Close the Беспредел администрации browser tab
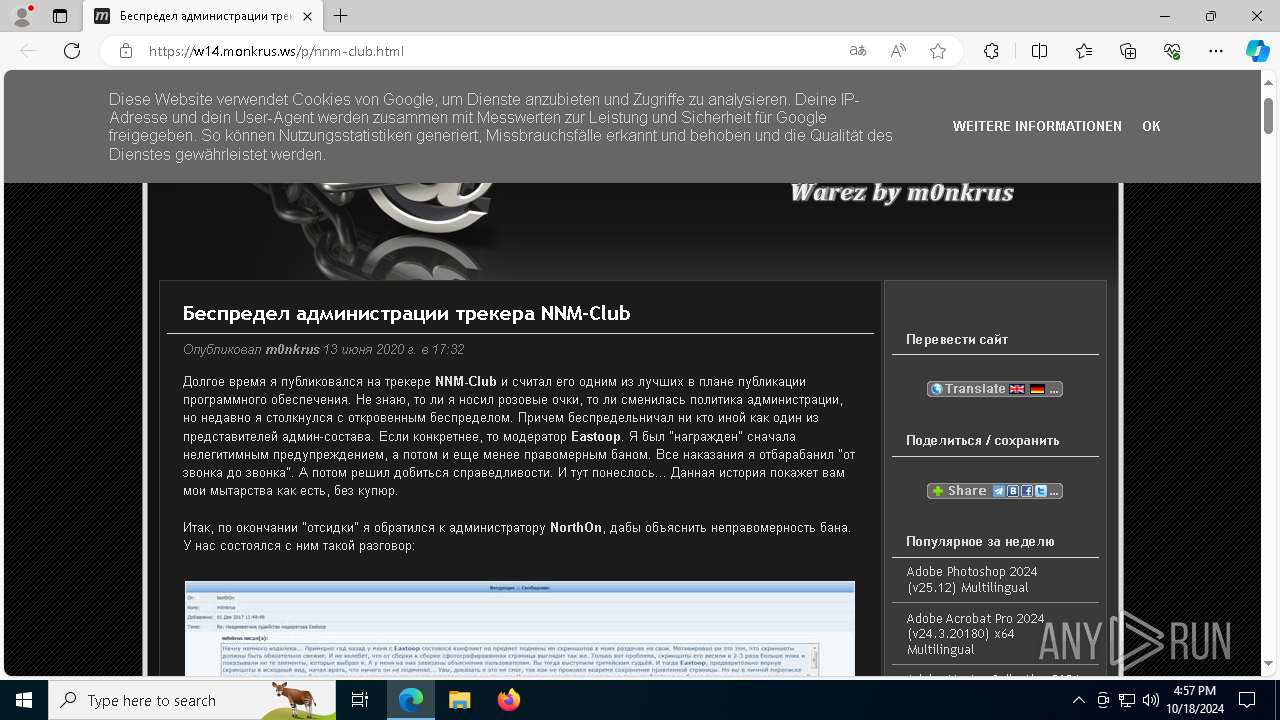1280x720 pixels. click(308, 16)
